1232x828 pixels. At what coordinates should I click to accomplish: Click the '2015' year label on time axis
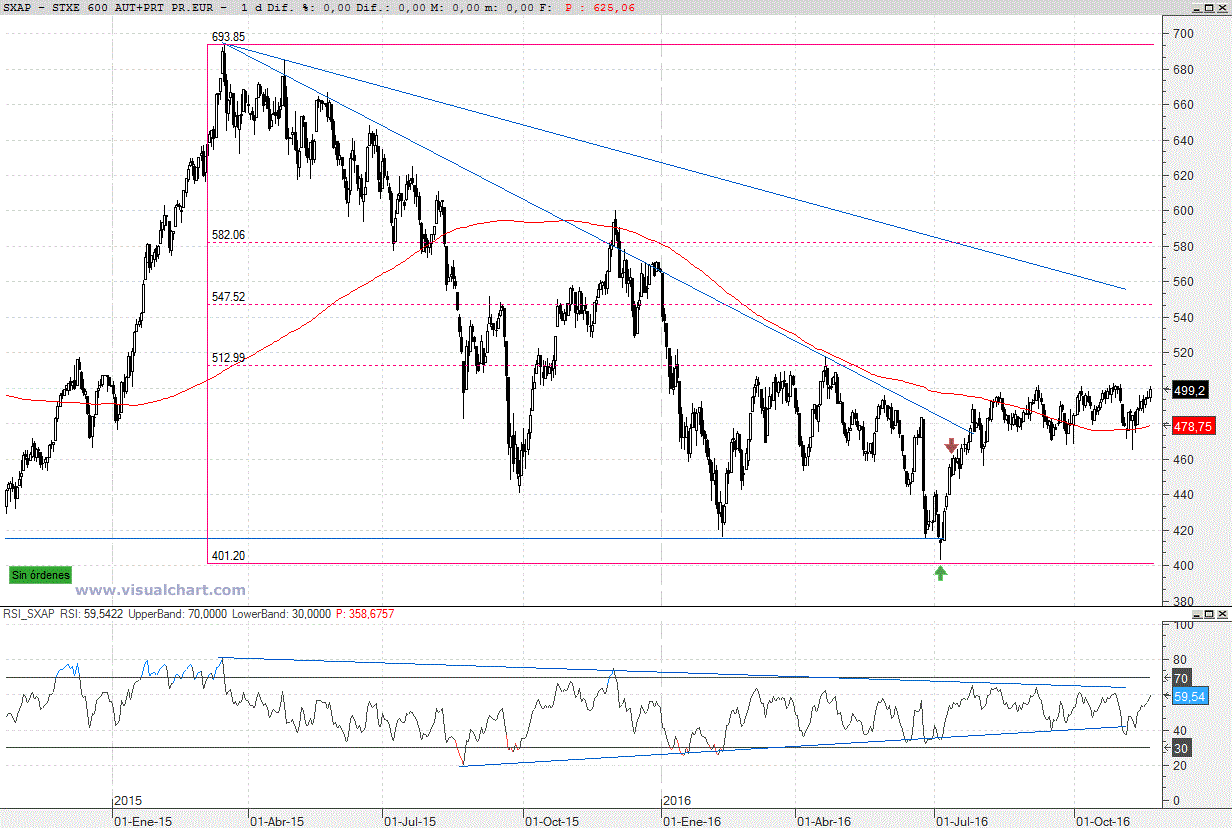(127, 801)
